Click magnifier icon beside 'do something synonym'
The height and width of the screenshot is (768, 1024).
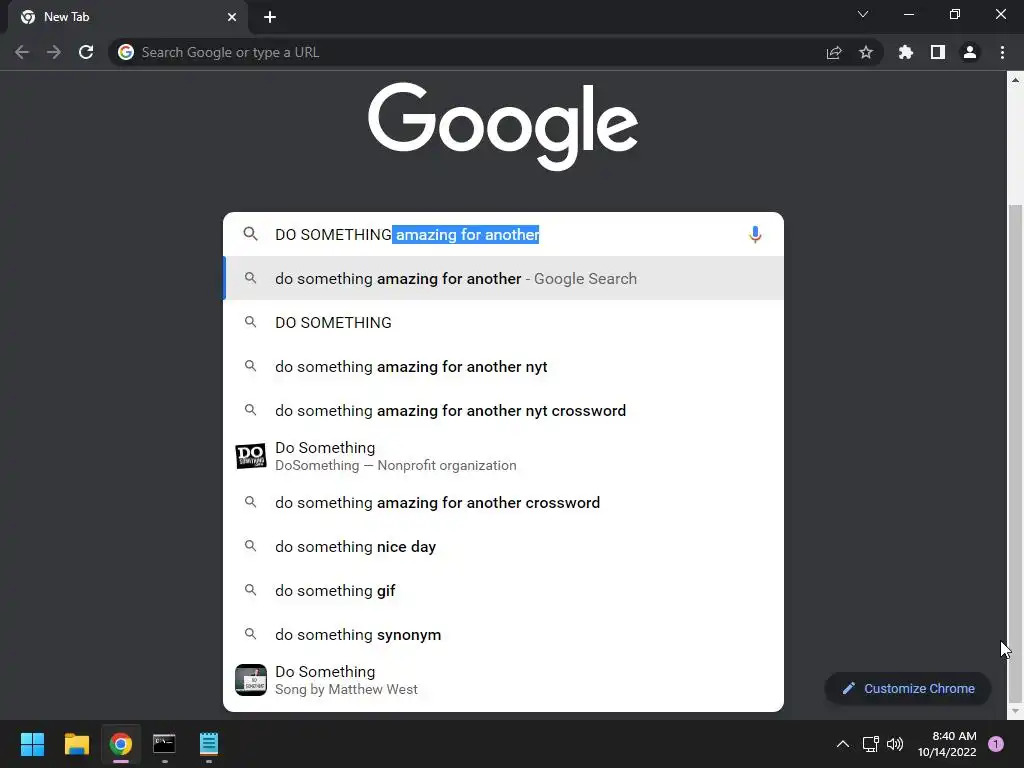point(250,633)
